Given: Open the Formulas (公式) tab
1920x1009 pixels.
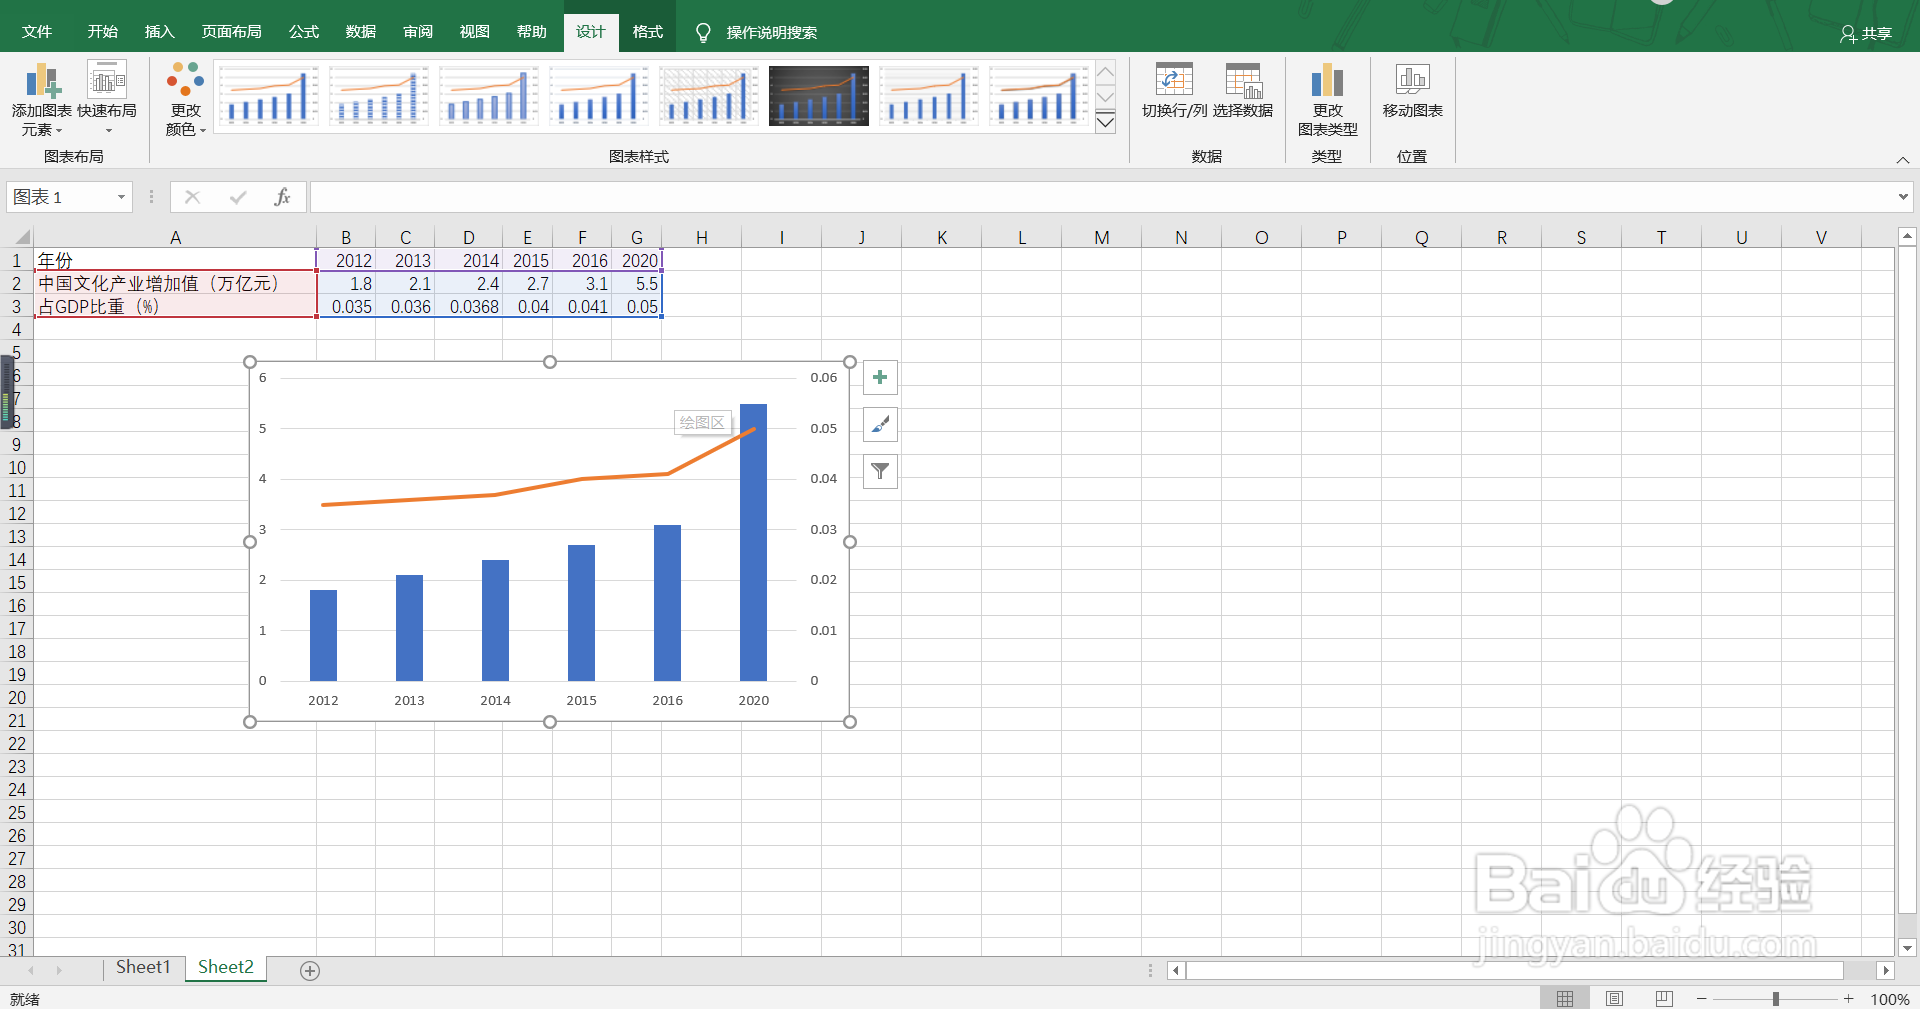Looking at the screenshot, I should [x=303, y=32].
